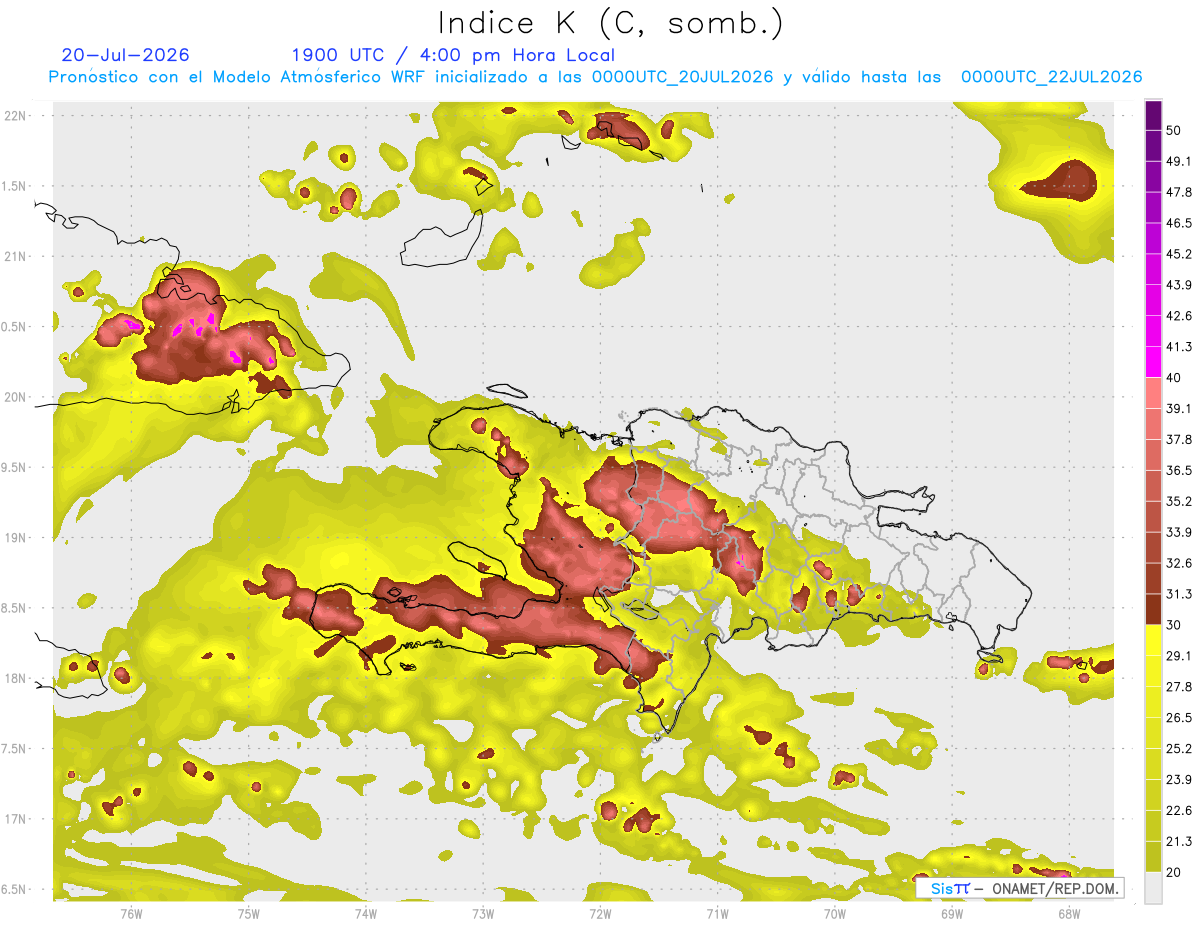Click the colorbar label '32.6'
The width and height of the screenshot is (1200, 927).
1179,563
